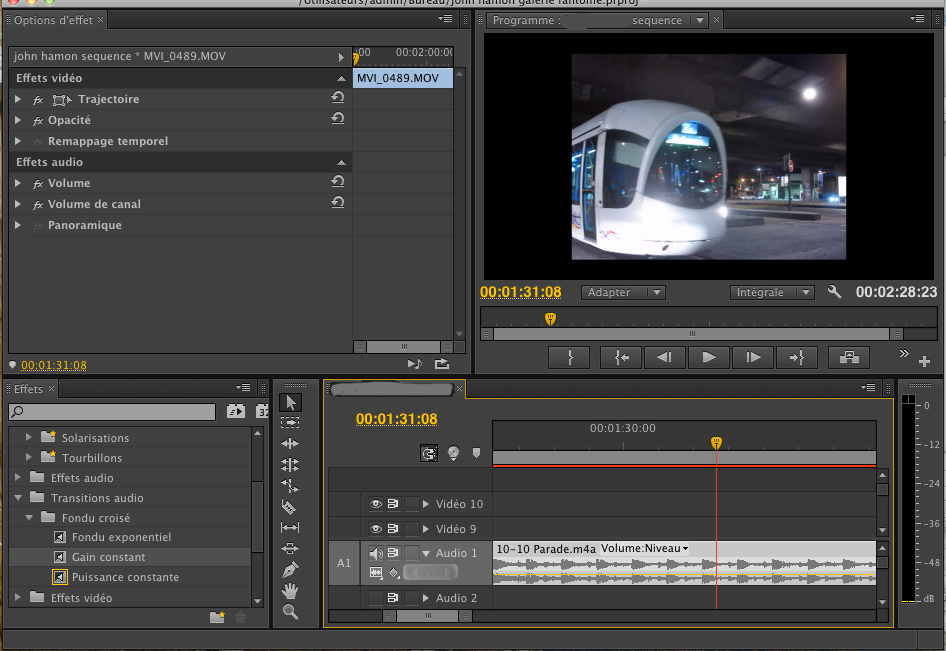Switch to the Effets panel tab

(29, 389)
